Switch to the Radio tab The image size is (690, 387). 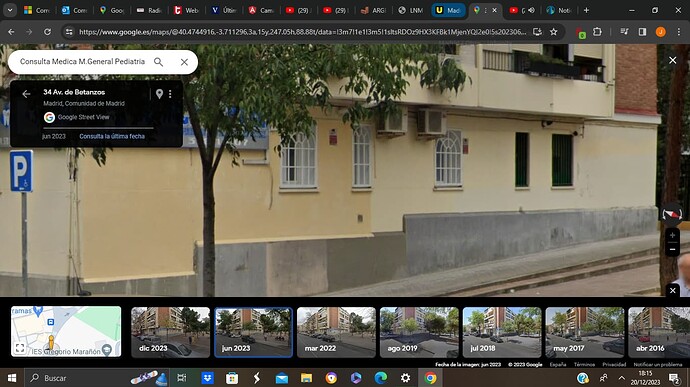pyautogui.click(x=149, y=10)
